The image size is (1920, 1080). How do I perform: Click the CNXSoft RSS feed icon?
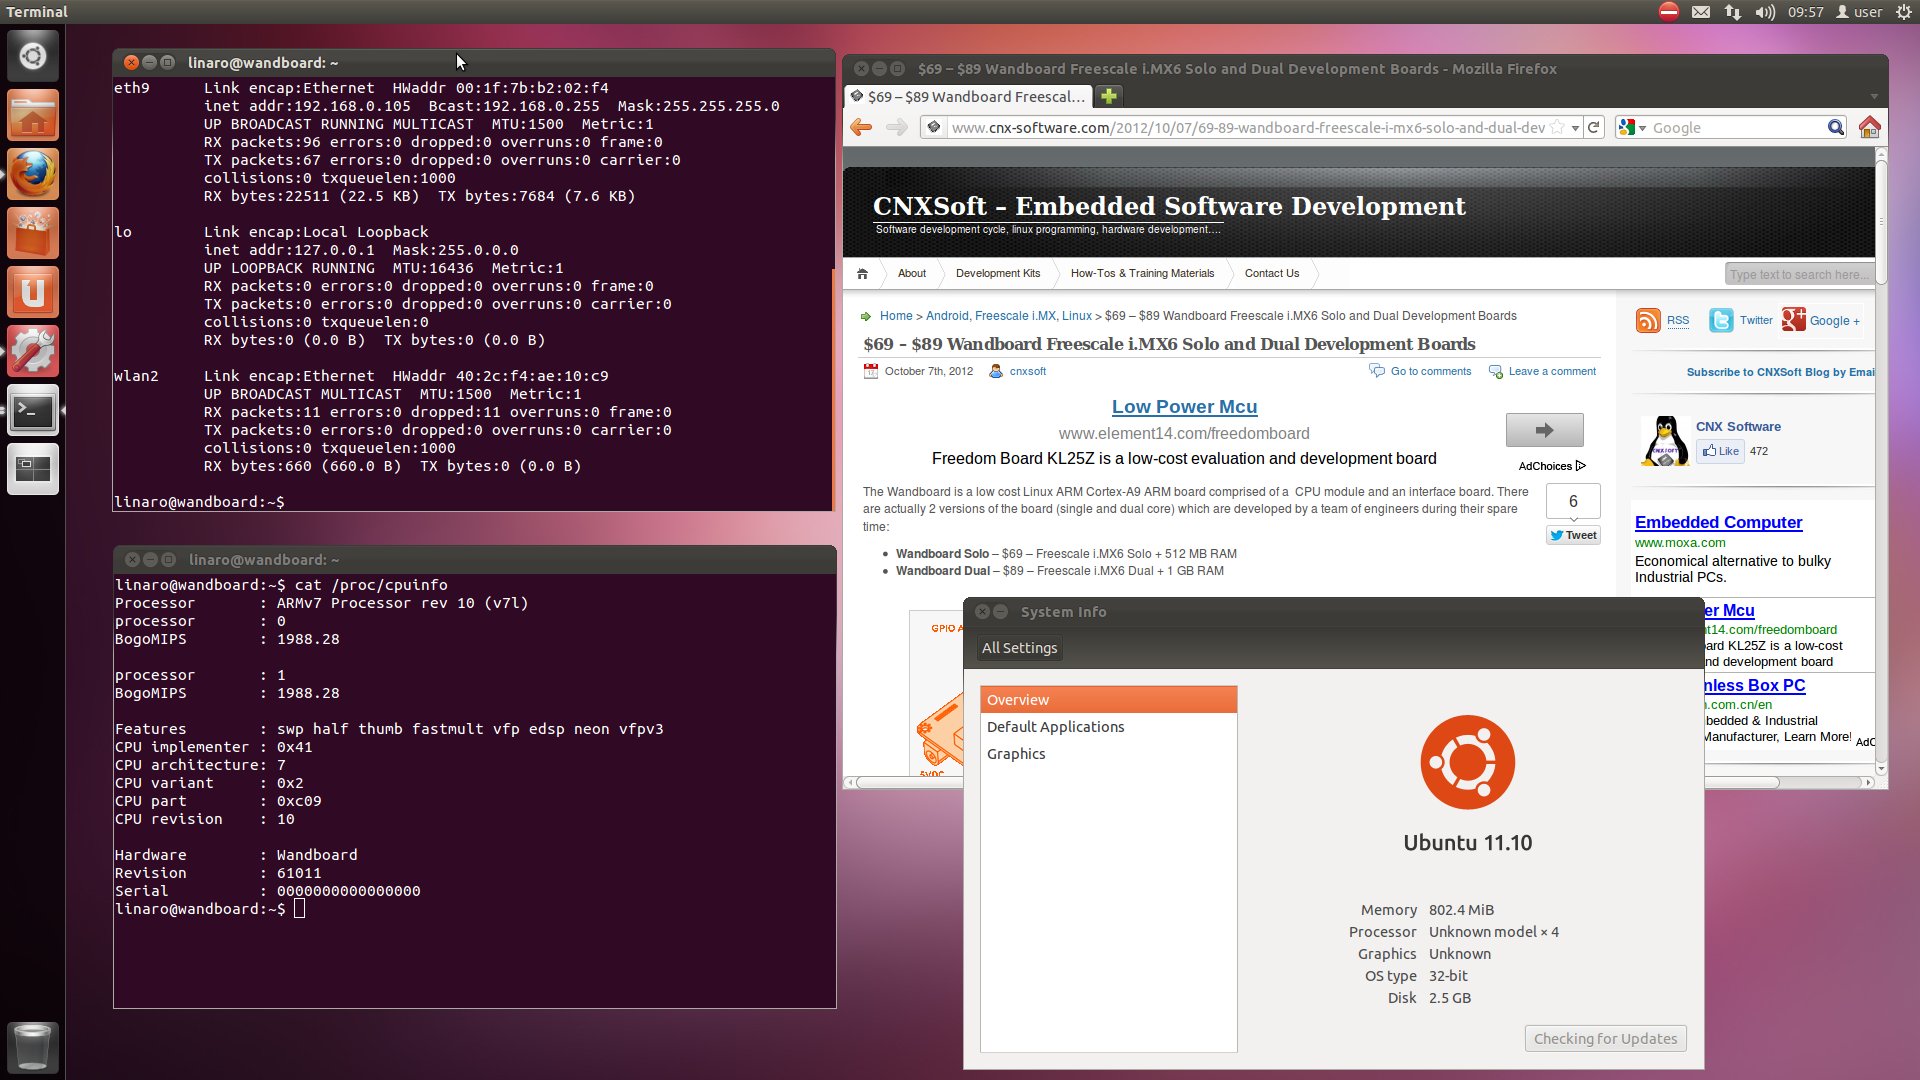[1648, 320]
